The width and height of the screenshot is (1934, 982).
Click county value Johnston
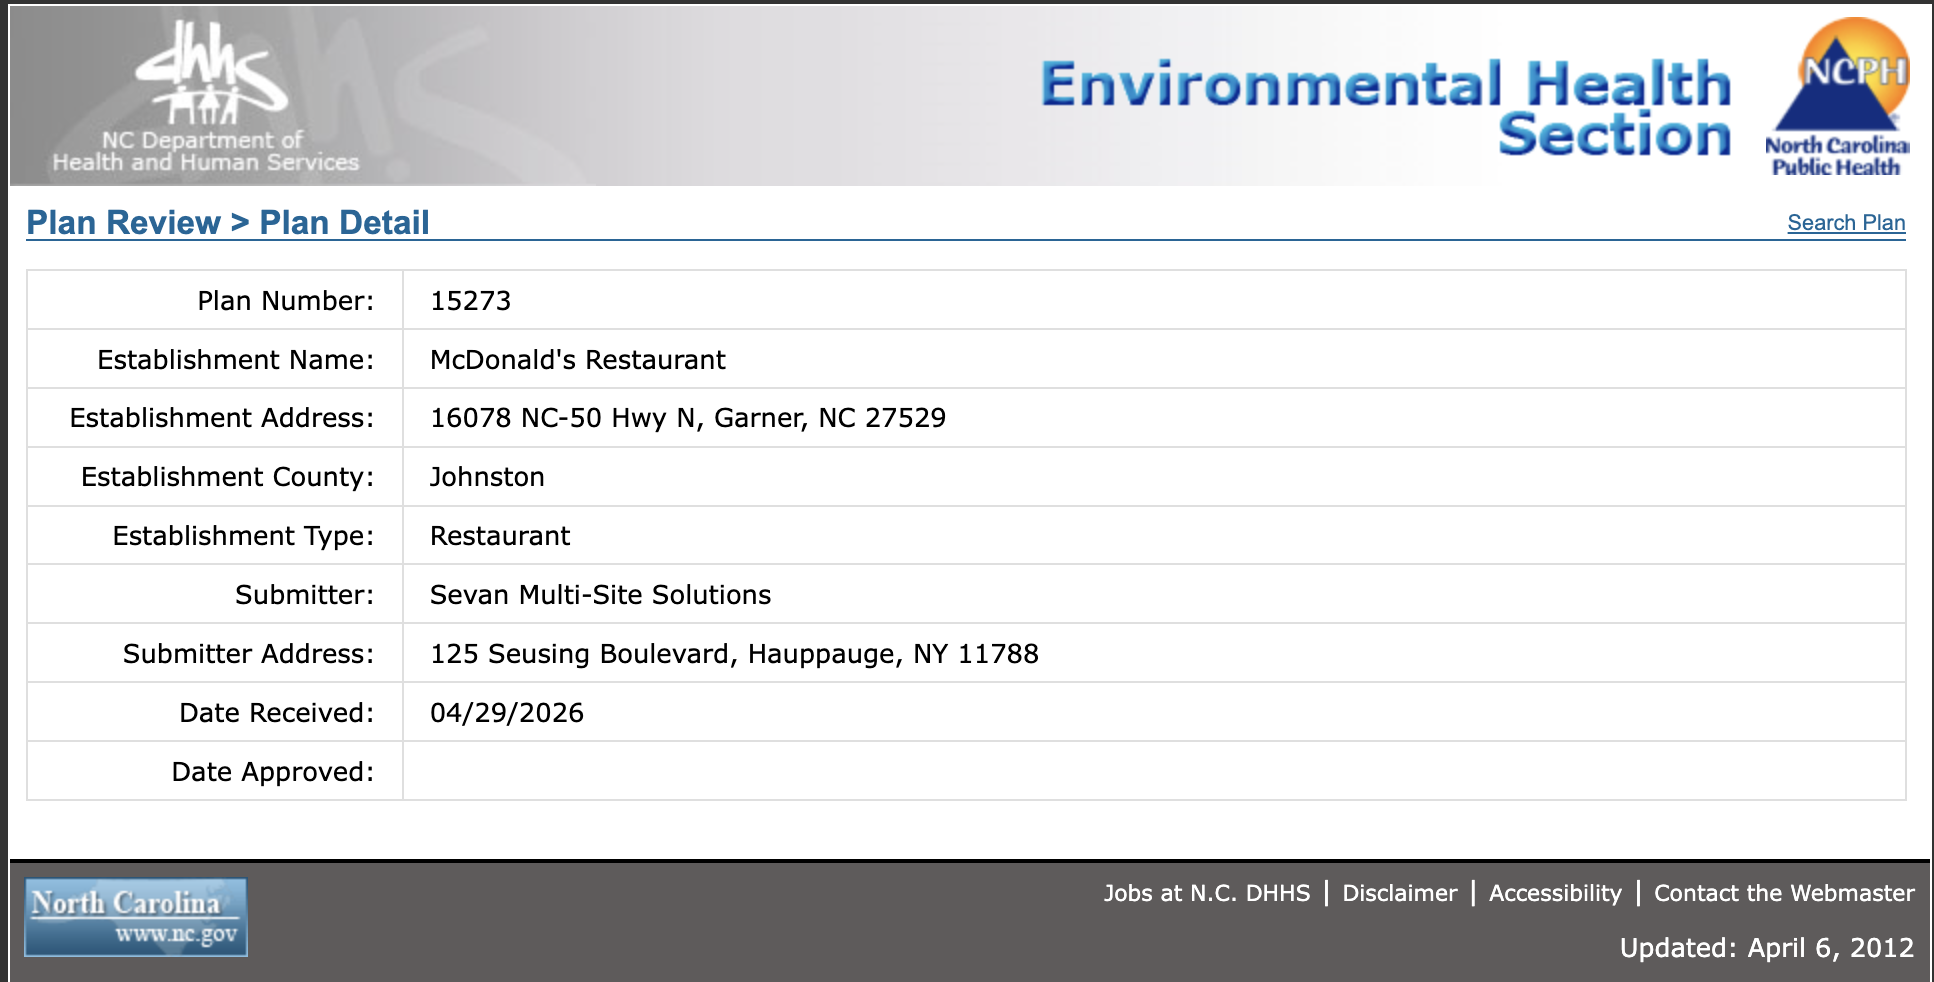pos(487,477)
